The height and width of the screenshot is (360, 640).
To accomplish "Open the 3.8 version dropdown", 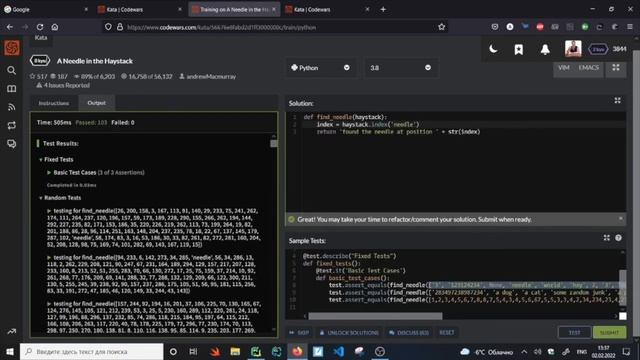I will [400, 68].
